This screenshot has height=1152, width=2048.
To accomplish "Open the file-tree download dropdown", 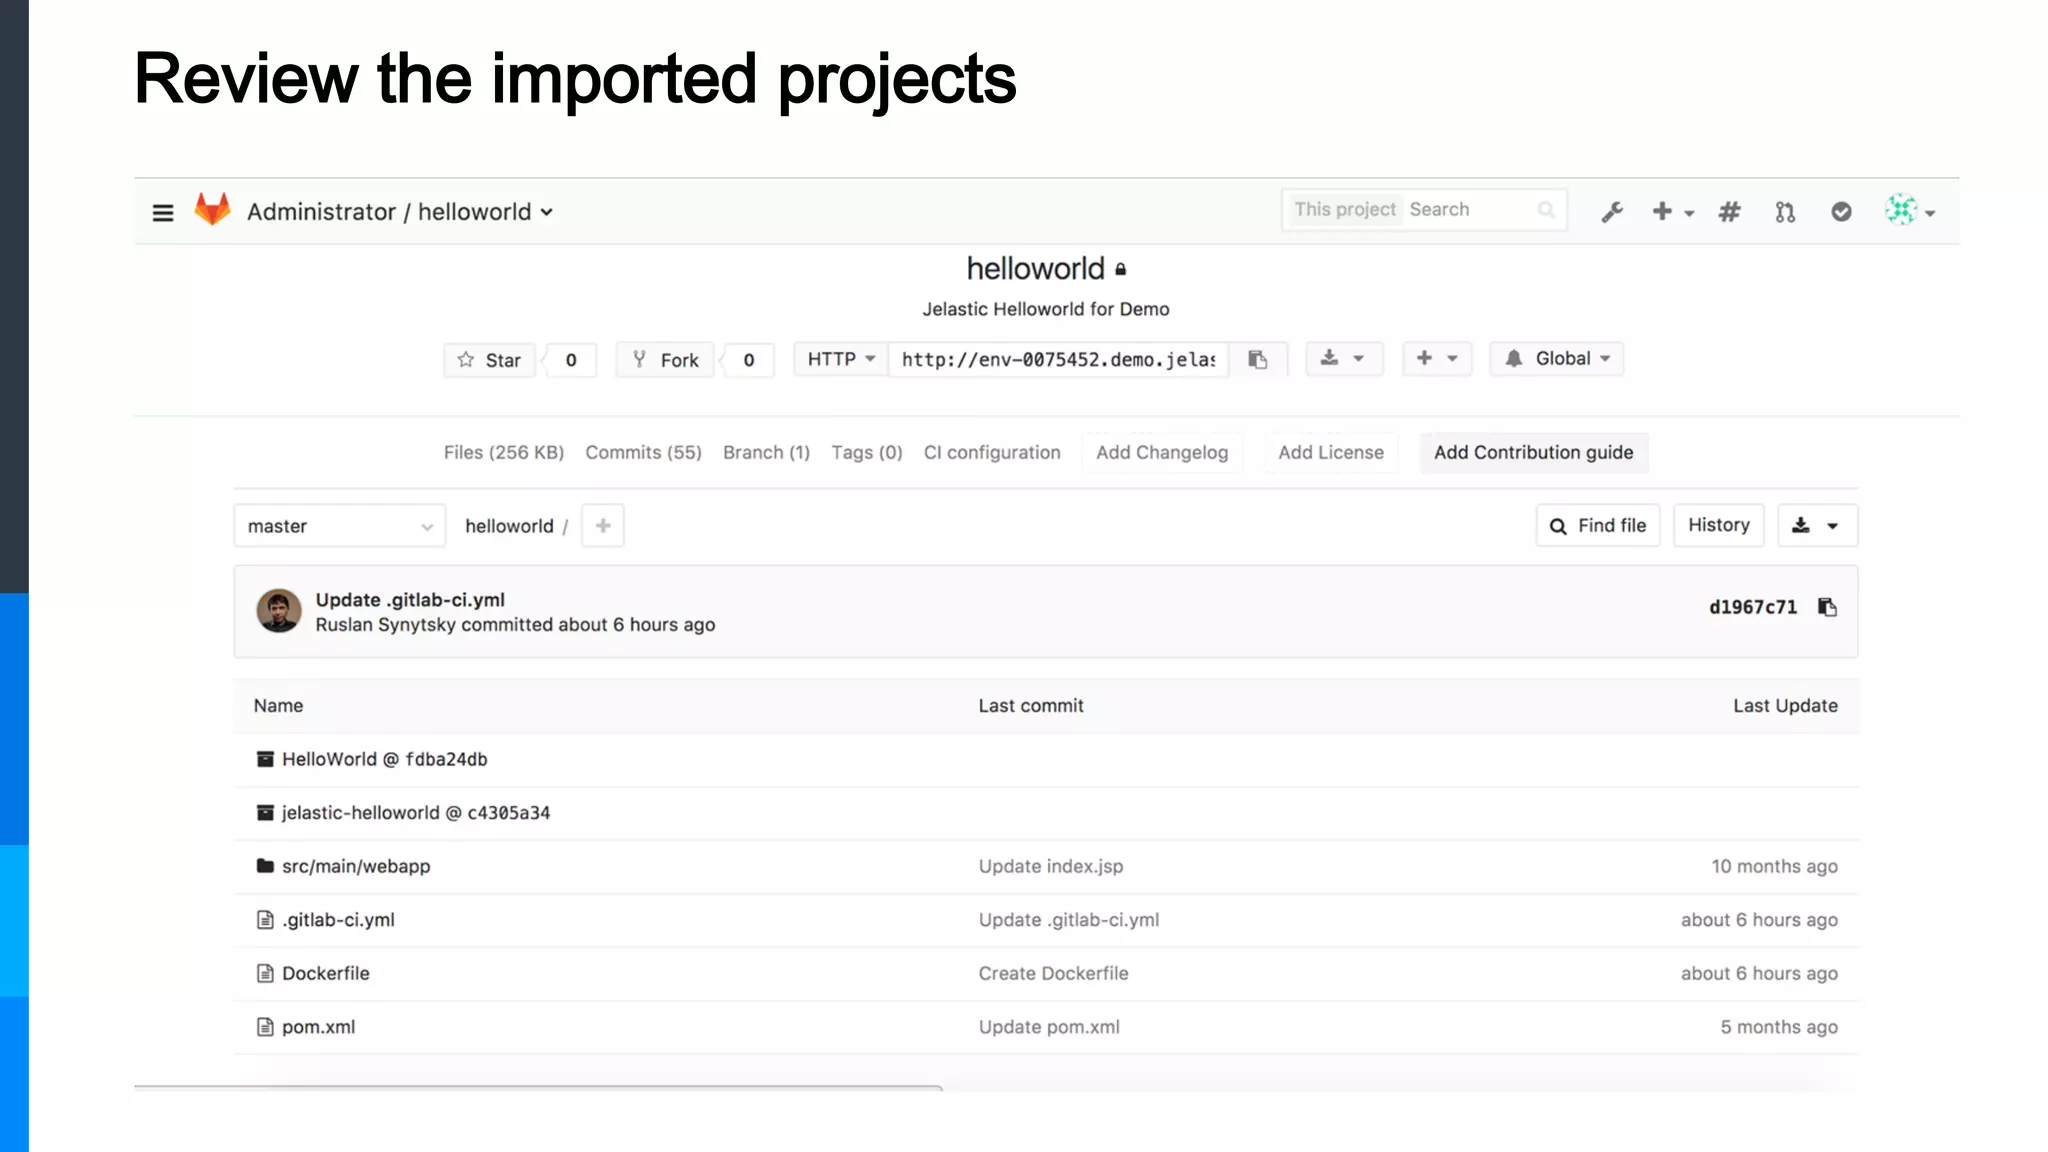I will (x=1817, y=525).
